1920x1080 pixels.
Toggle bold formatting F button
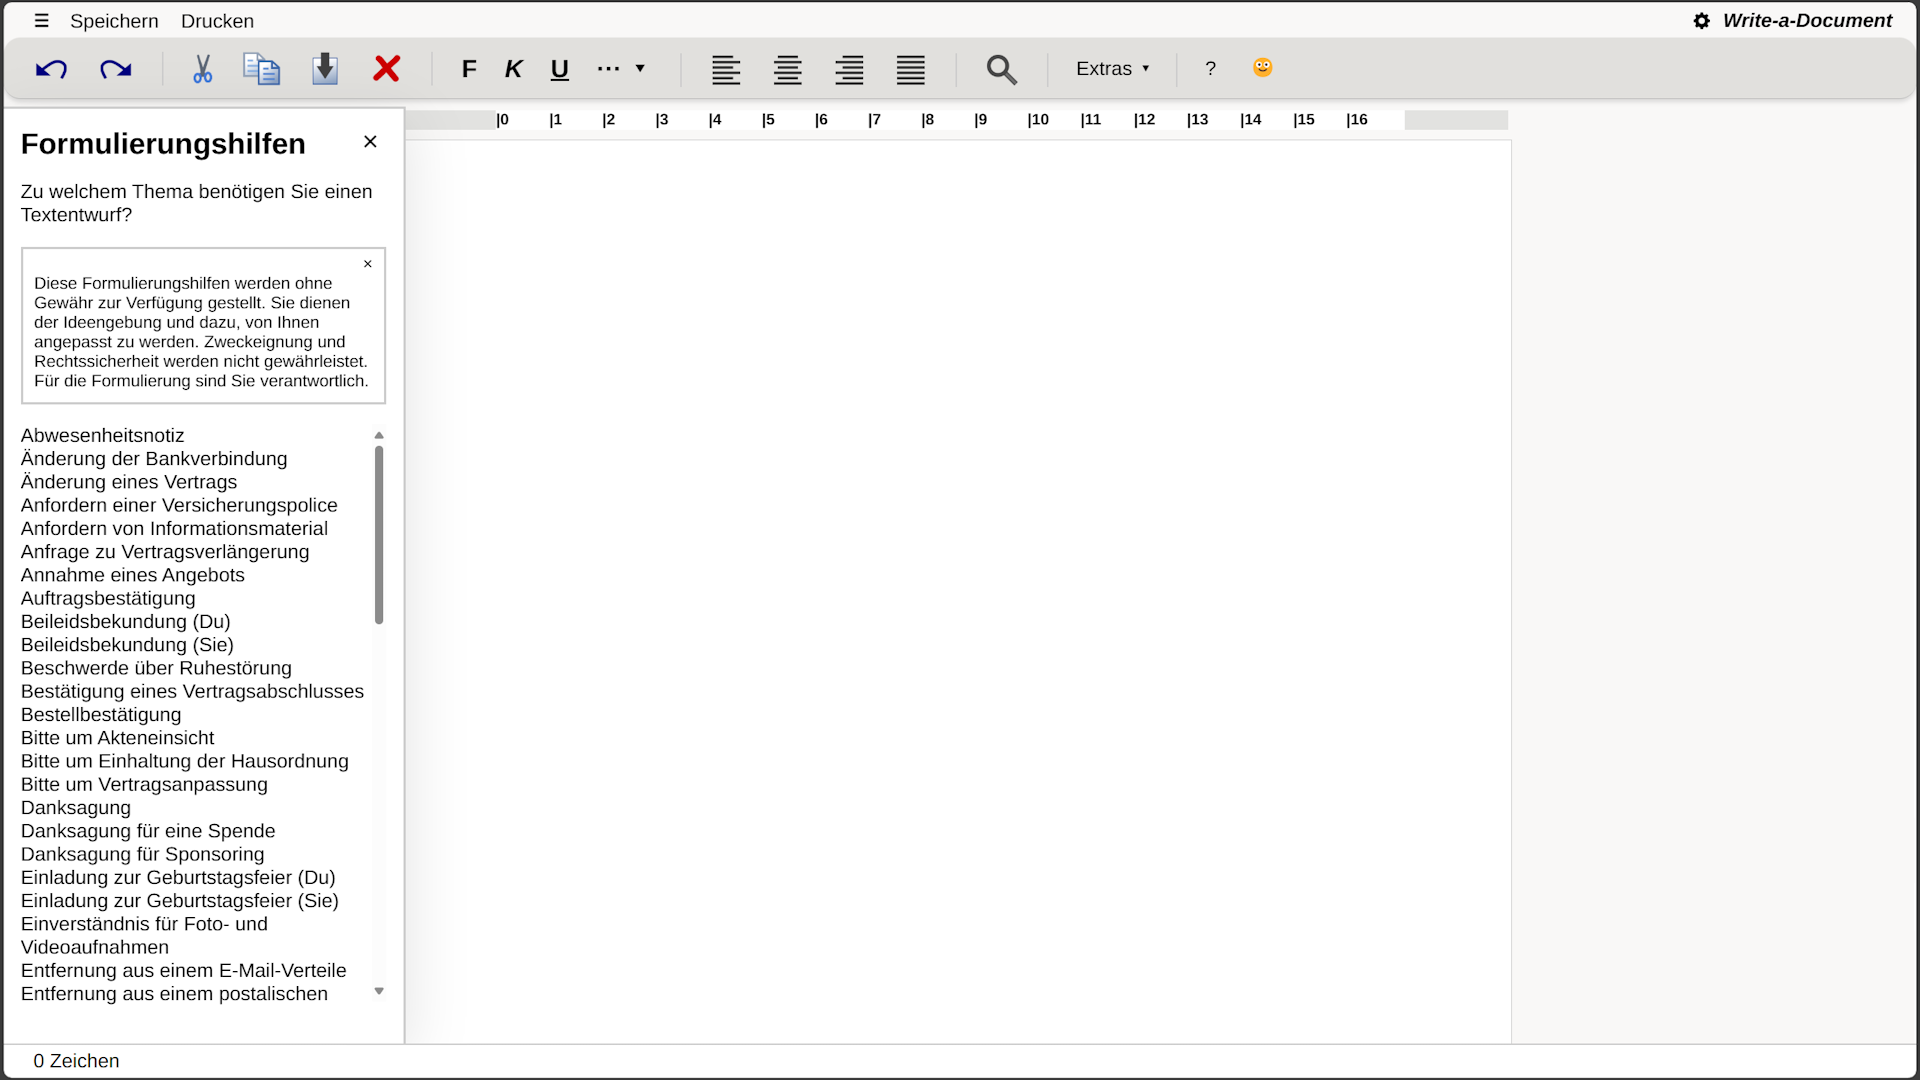tap(469, 69)
